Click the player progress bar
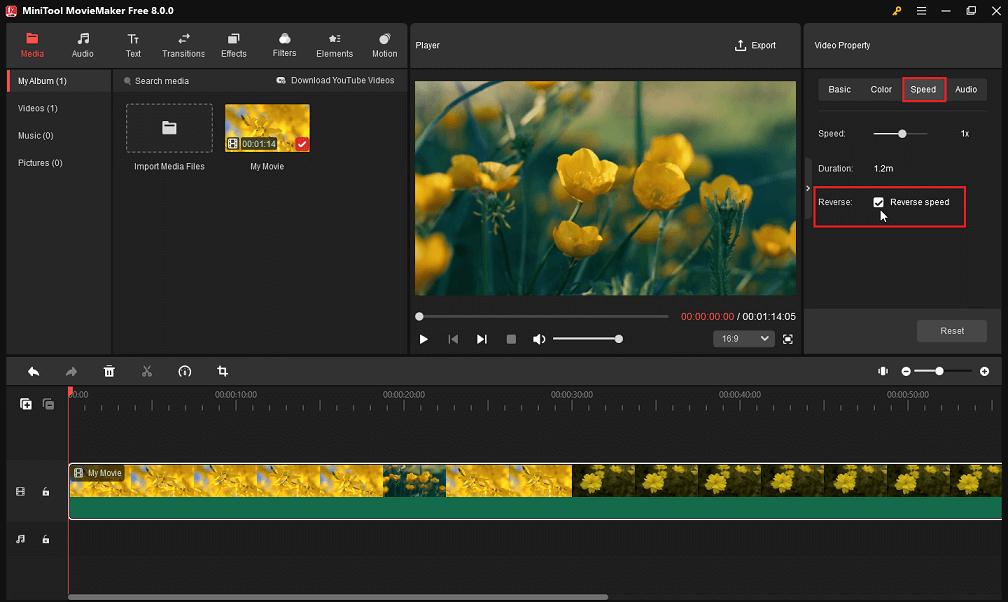The image size is (1008, 602). [543, 316]
